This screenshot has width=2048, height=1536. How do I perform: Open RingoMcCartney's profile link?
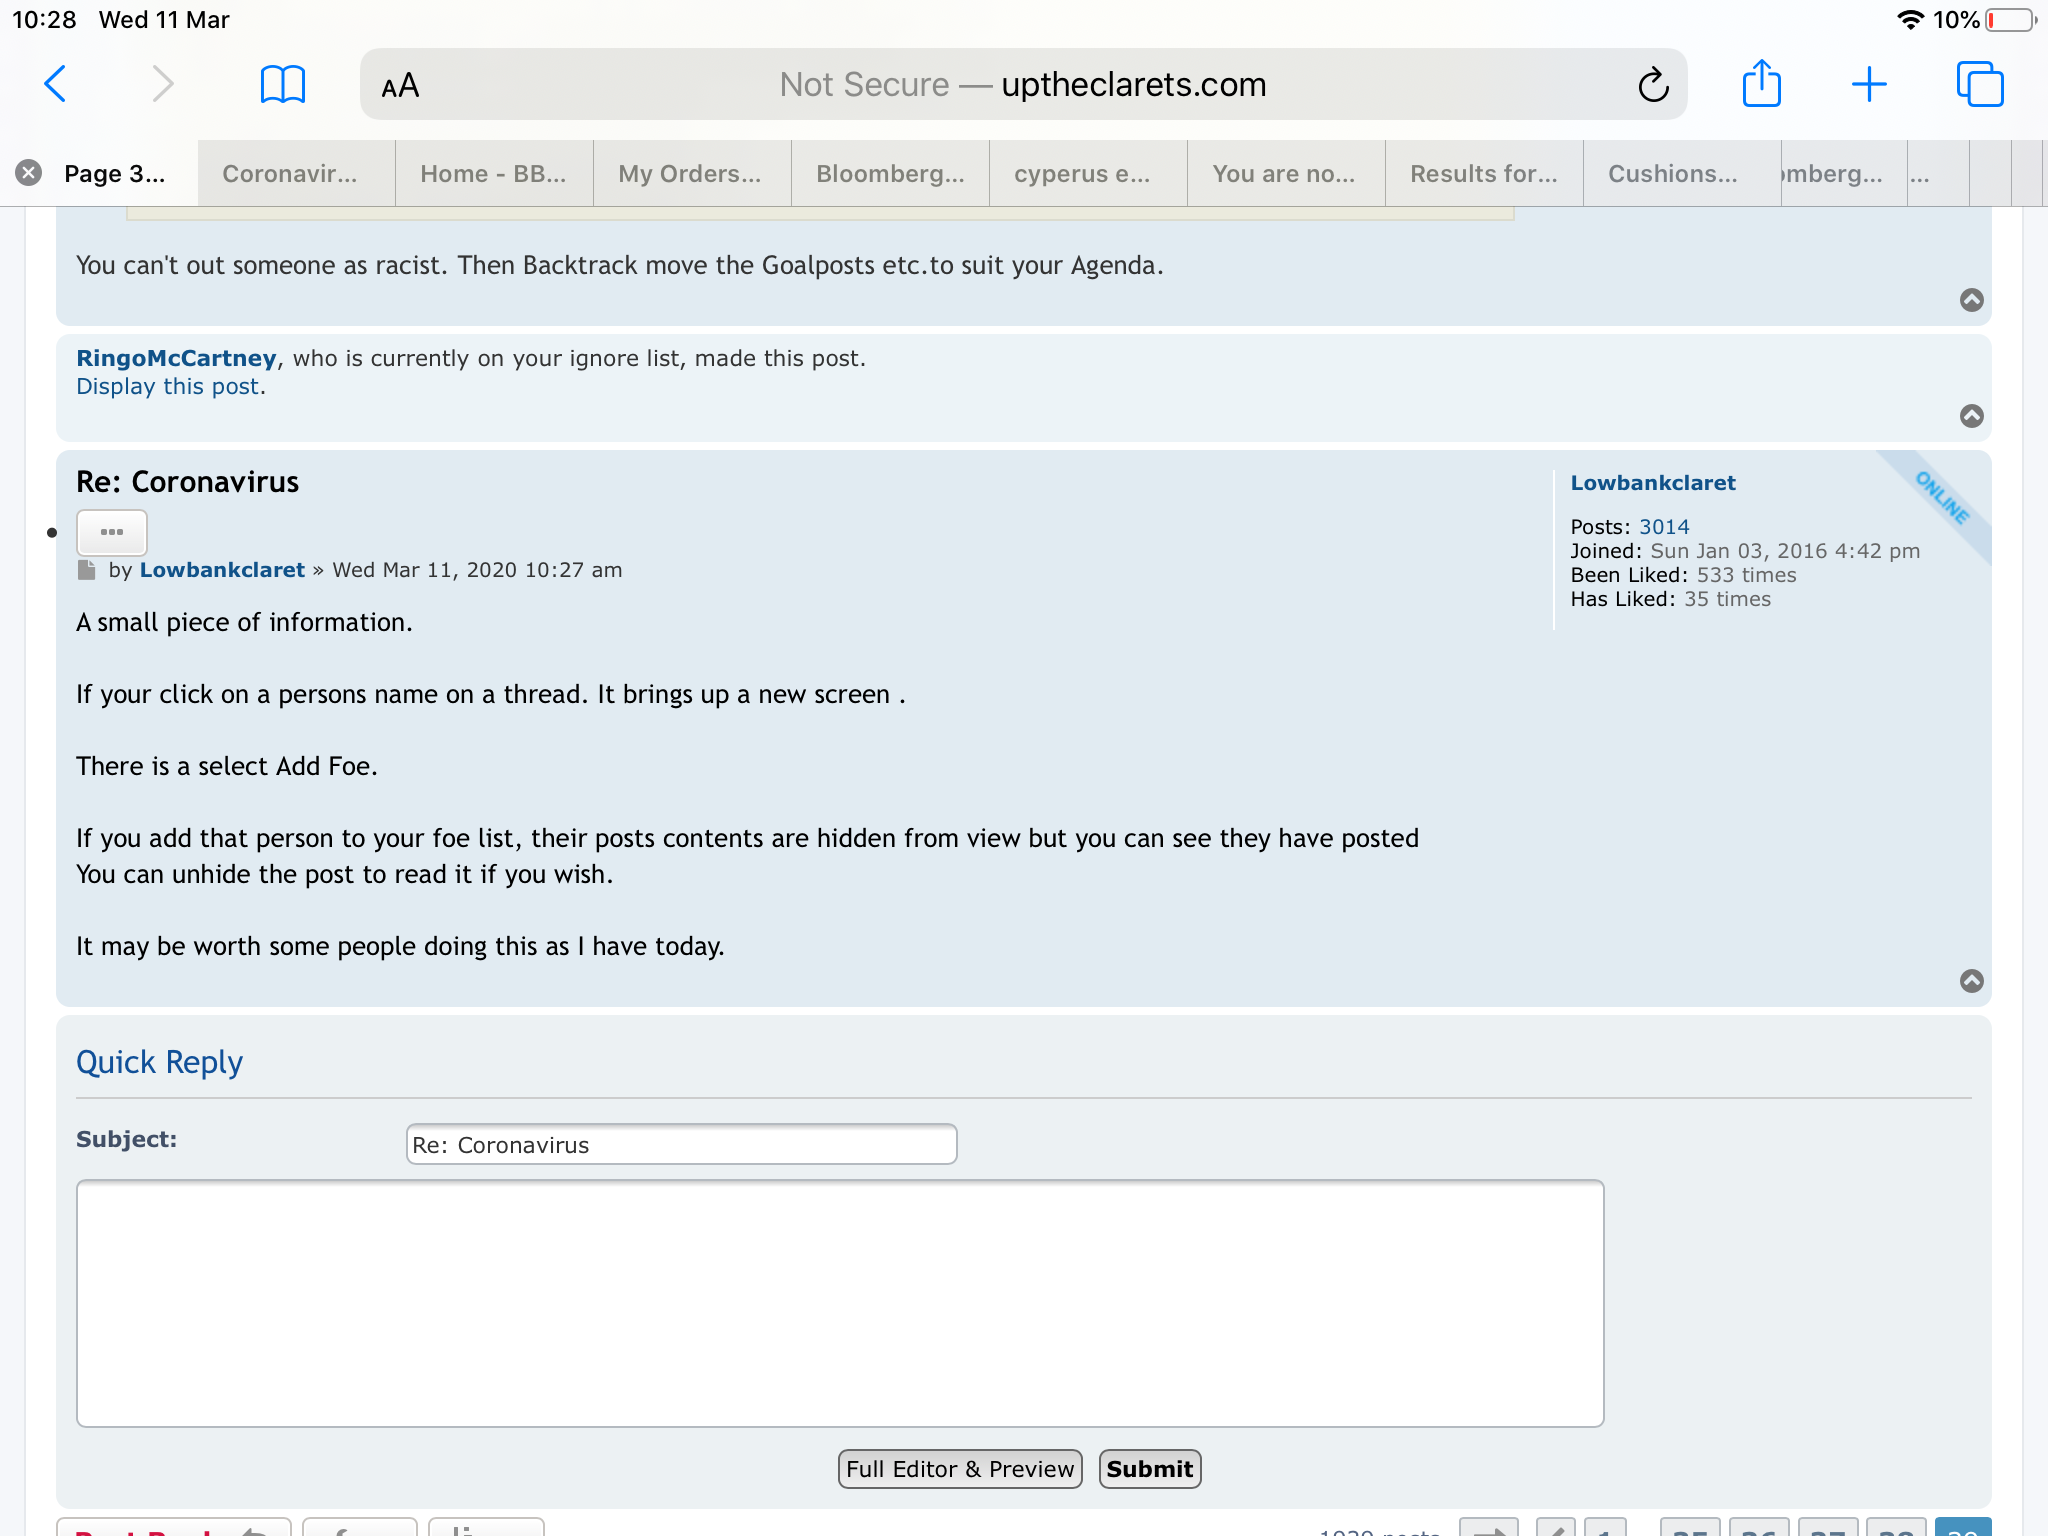176,358
